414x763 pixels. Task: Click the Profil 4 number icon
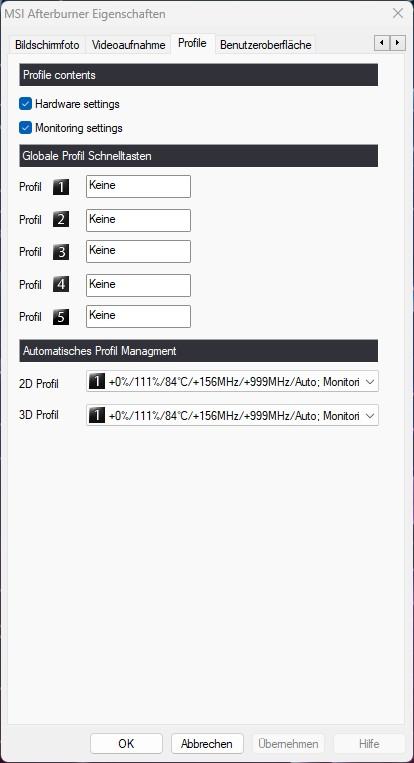61,284
